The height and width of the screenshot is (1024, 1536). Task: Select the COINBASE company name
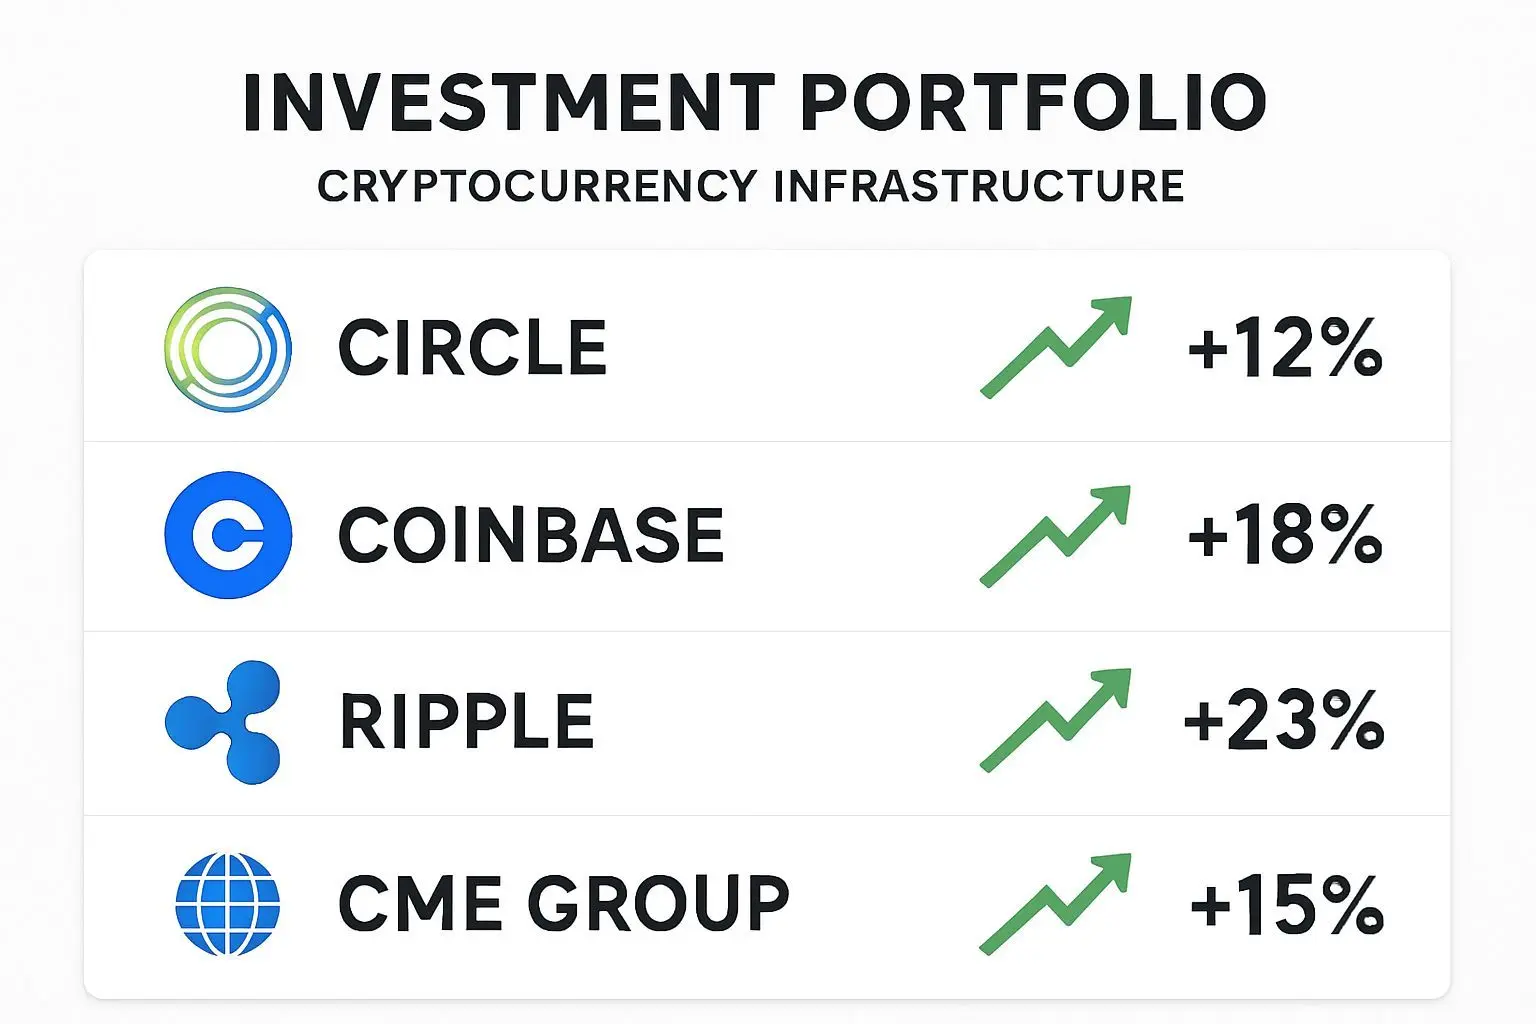(531, 535)
